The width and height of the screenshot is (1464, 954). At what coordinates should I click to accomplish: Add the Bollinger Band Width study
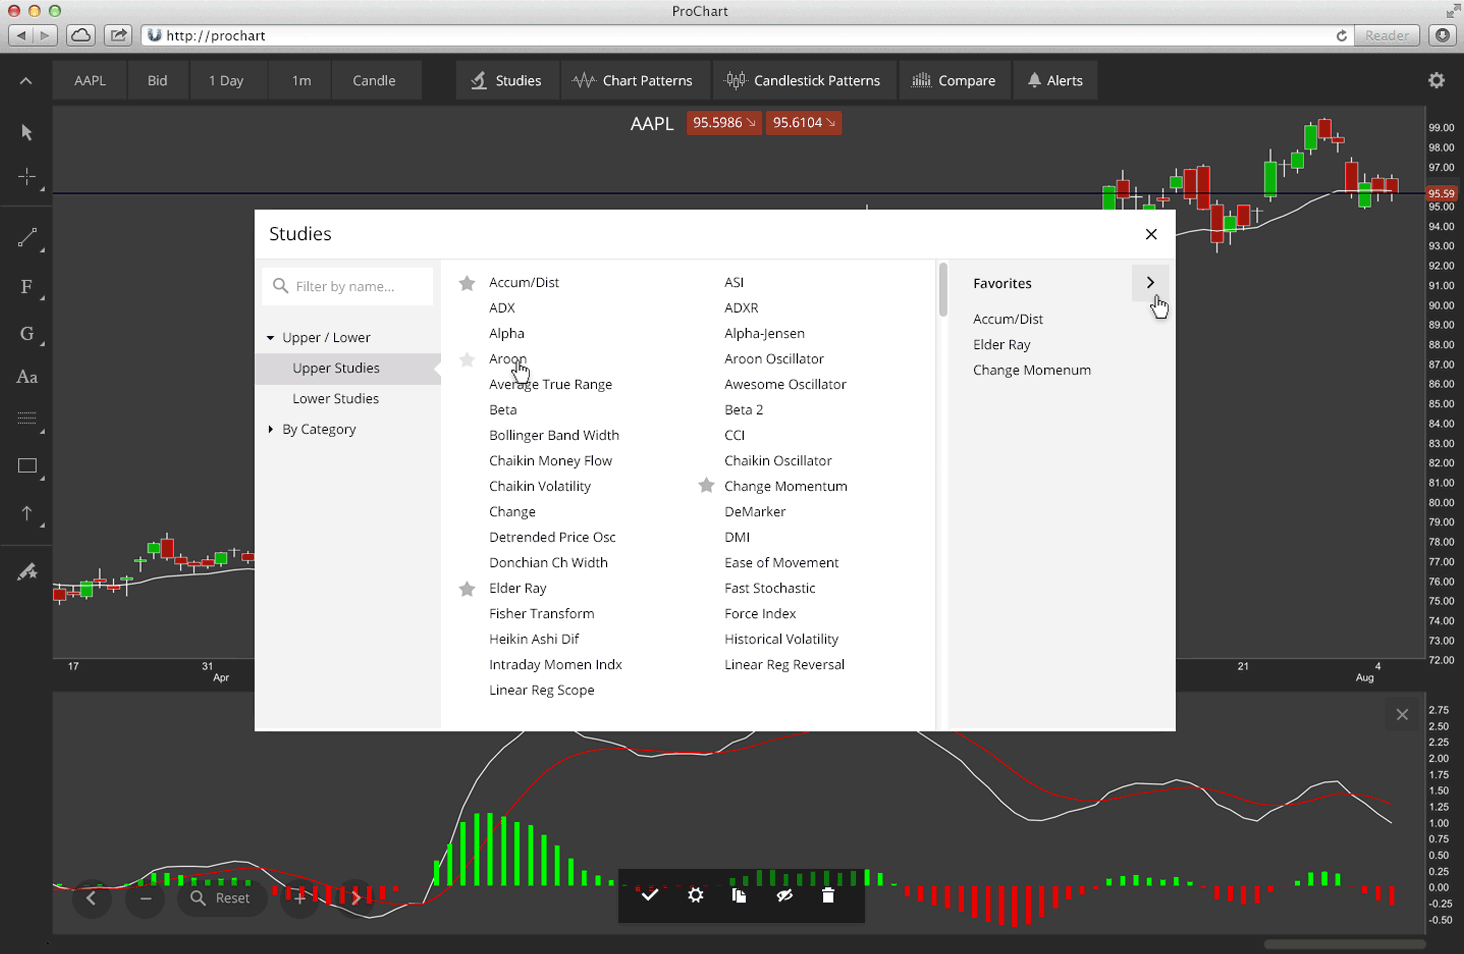pos(554,435)
